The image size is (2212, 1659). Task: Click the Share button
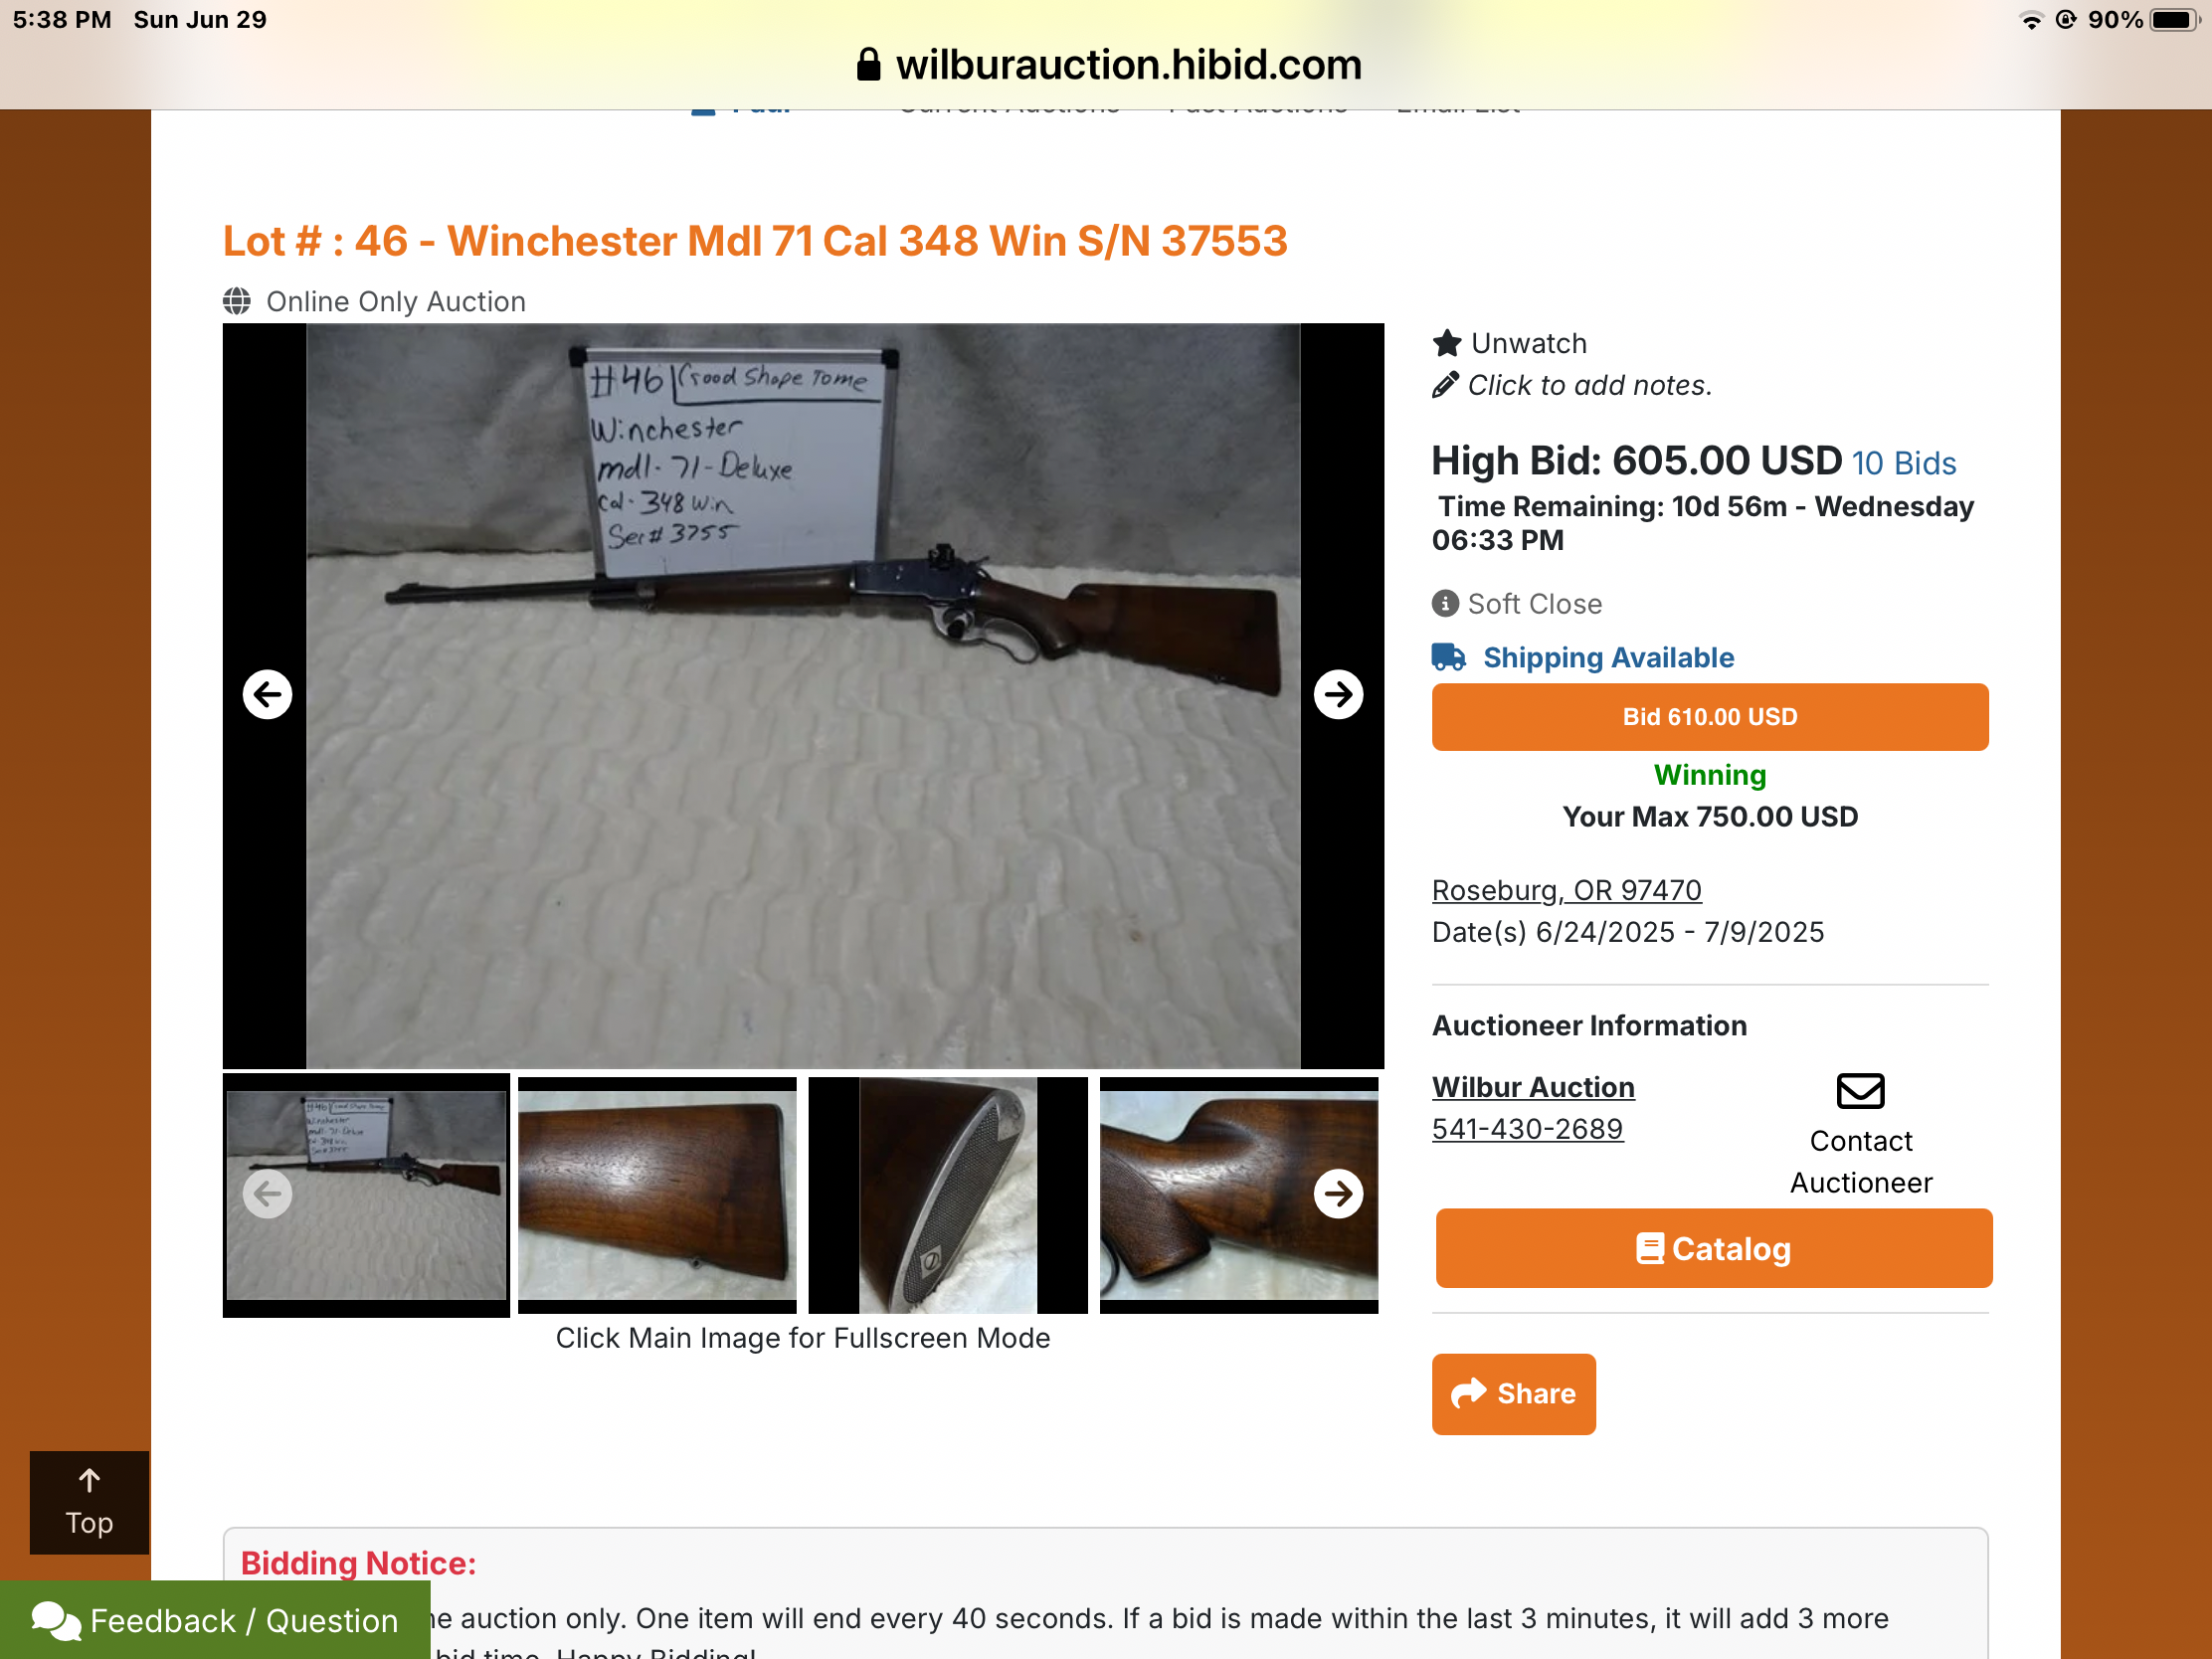tap(1513, 1394)
